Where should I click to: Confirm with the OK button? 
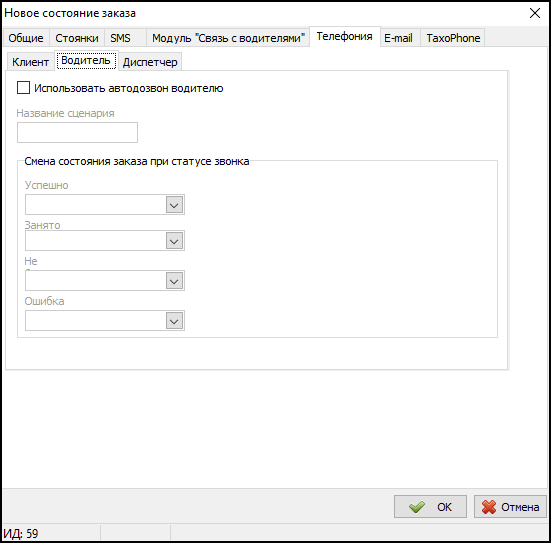[x=430, y=506]
